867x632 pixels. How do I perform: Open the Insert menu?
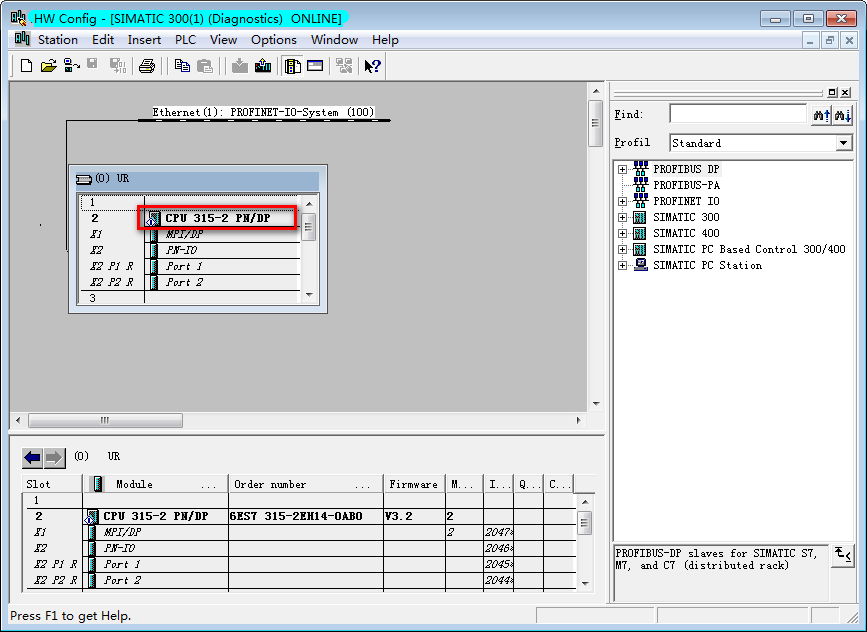pyautogui.click(x=144, y=40)
